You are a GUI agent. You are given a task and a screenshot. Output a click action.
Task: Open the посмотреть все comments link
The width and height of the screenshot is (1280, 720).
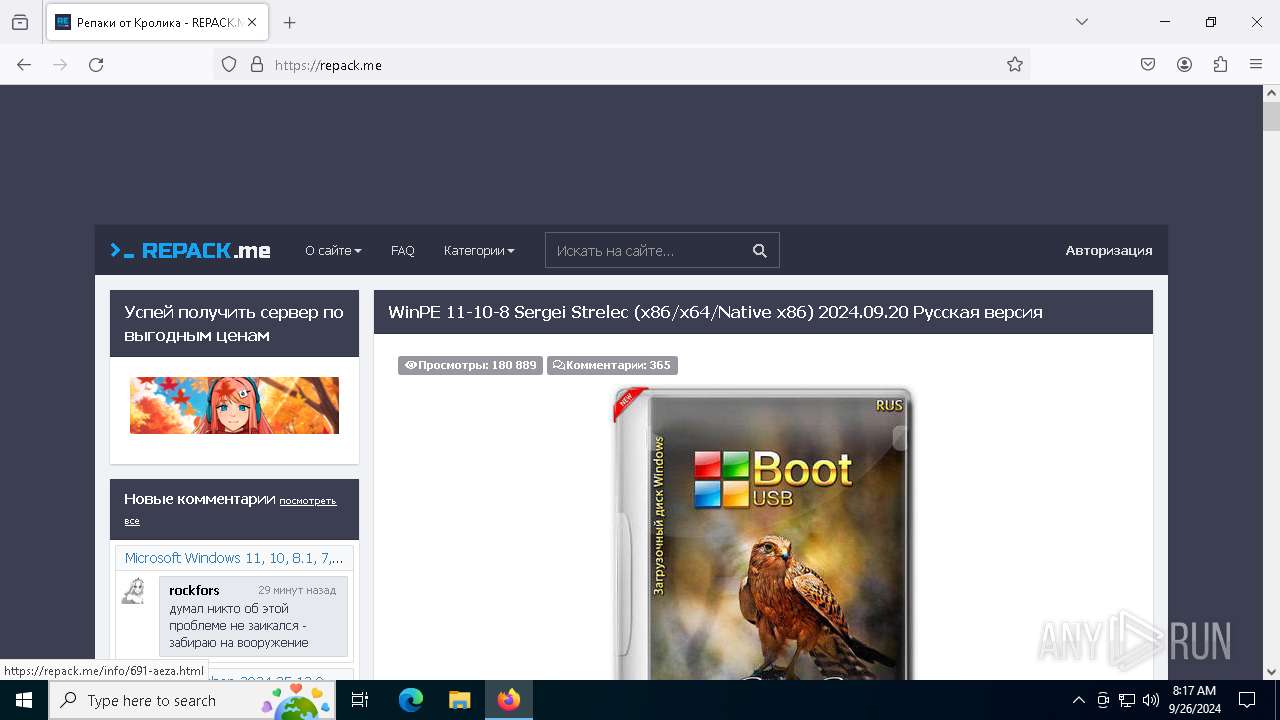(230, 510)
